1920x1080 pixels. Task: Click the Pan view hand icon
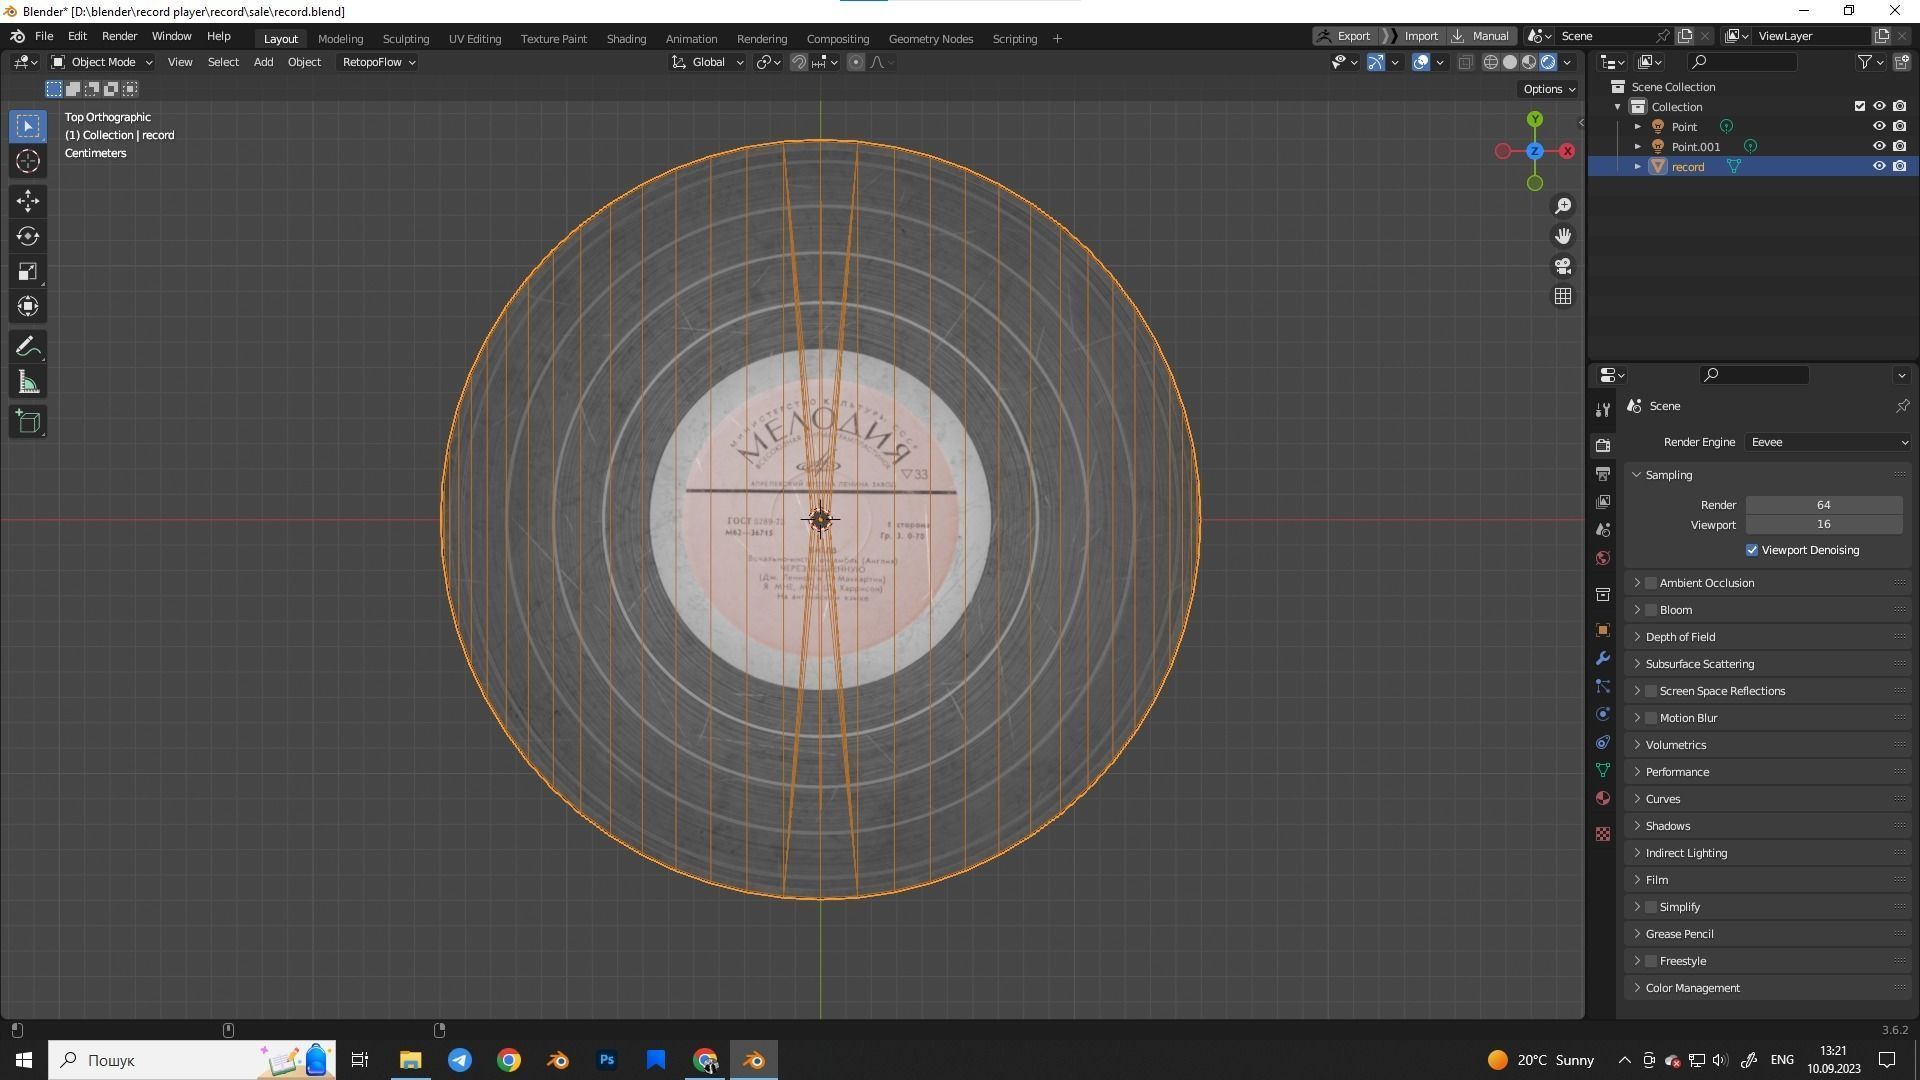[x=1563, y=236]
